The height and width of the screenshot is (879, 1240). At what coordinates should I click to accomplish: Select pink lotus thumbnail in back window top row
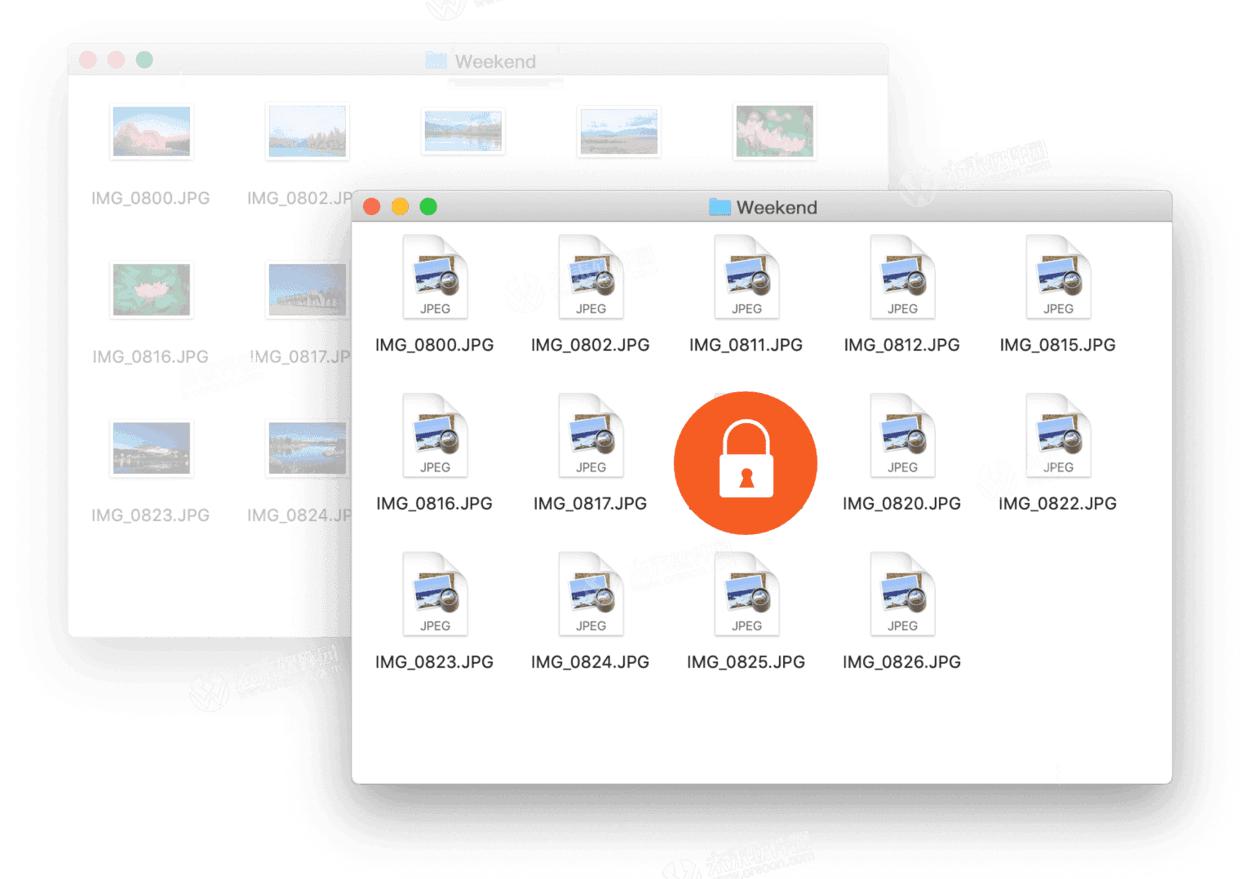point(775,132)
